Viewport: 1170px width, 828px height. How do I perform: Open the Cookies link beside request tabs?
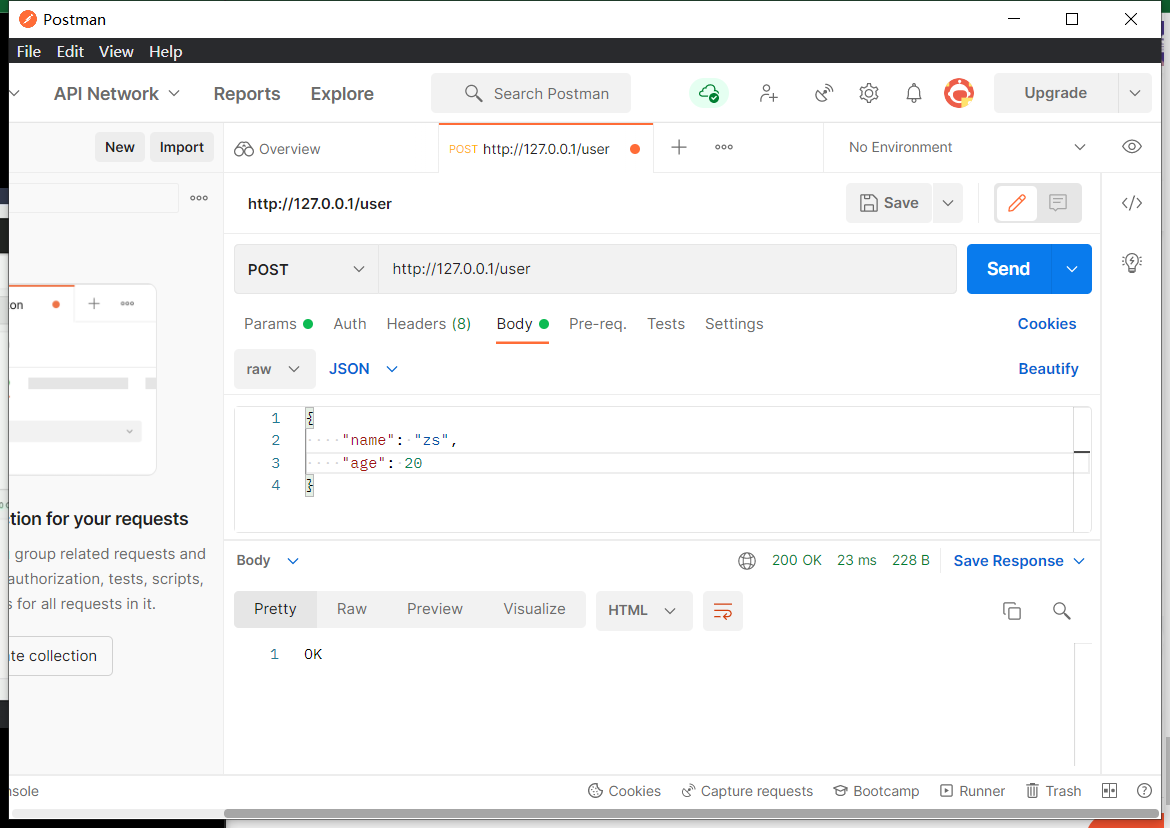[x=1046, y=324]
